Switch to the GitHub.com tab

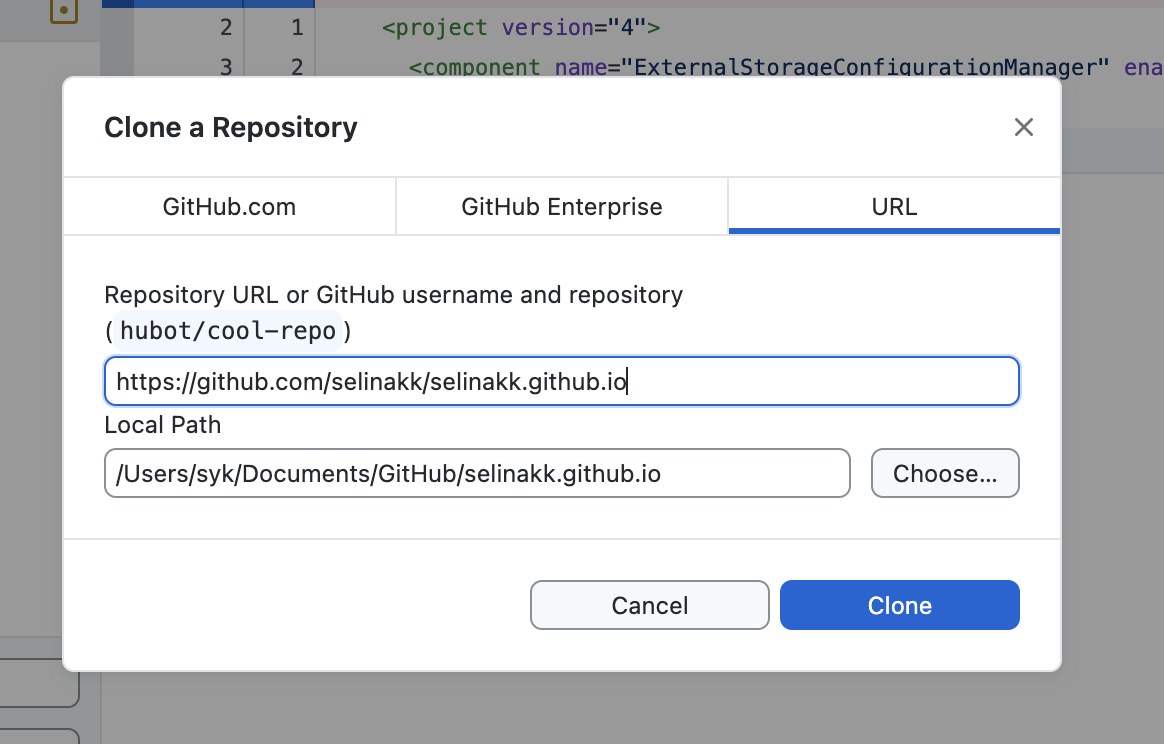(x=229, y=206)
